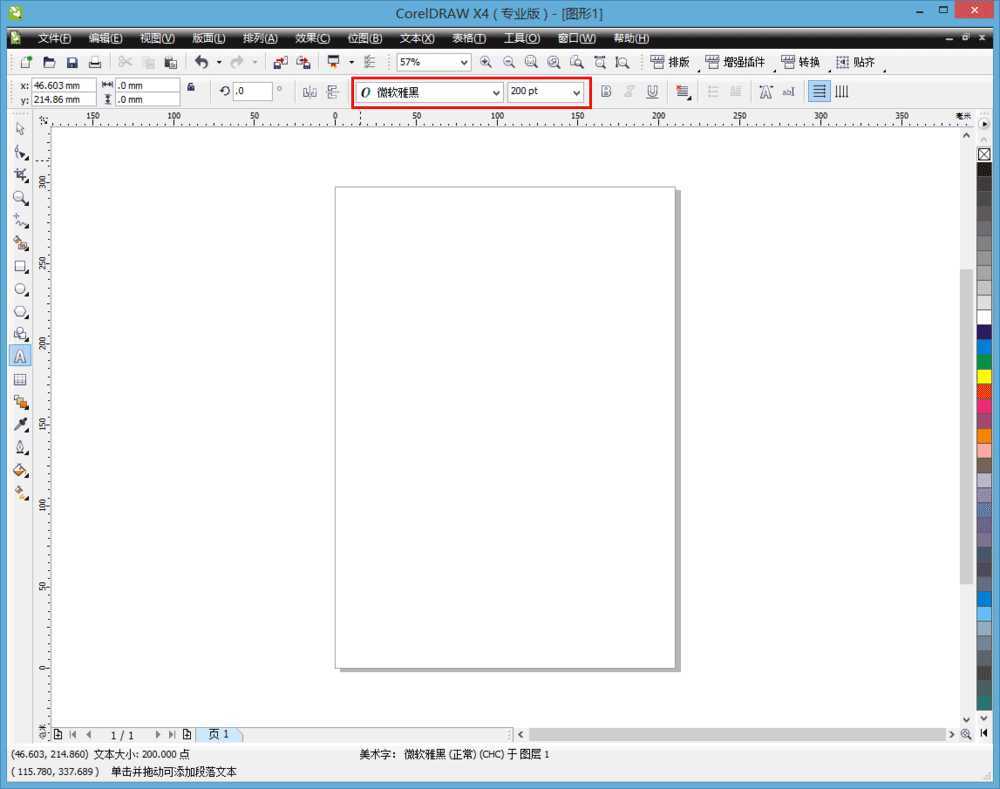This screenshot has height=789, width=1000.
Task: Open the 文本(X) menu
Action: click(x=417, y=38)
